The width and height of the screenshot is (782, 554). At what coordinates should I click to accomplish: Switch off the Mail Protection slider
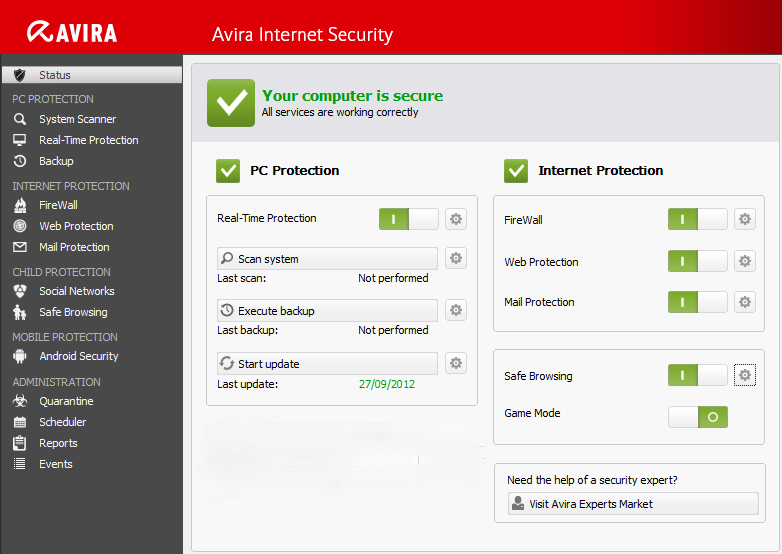pos(697,302)
